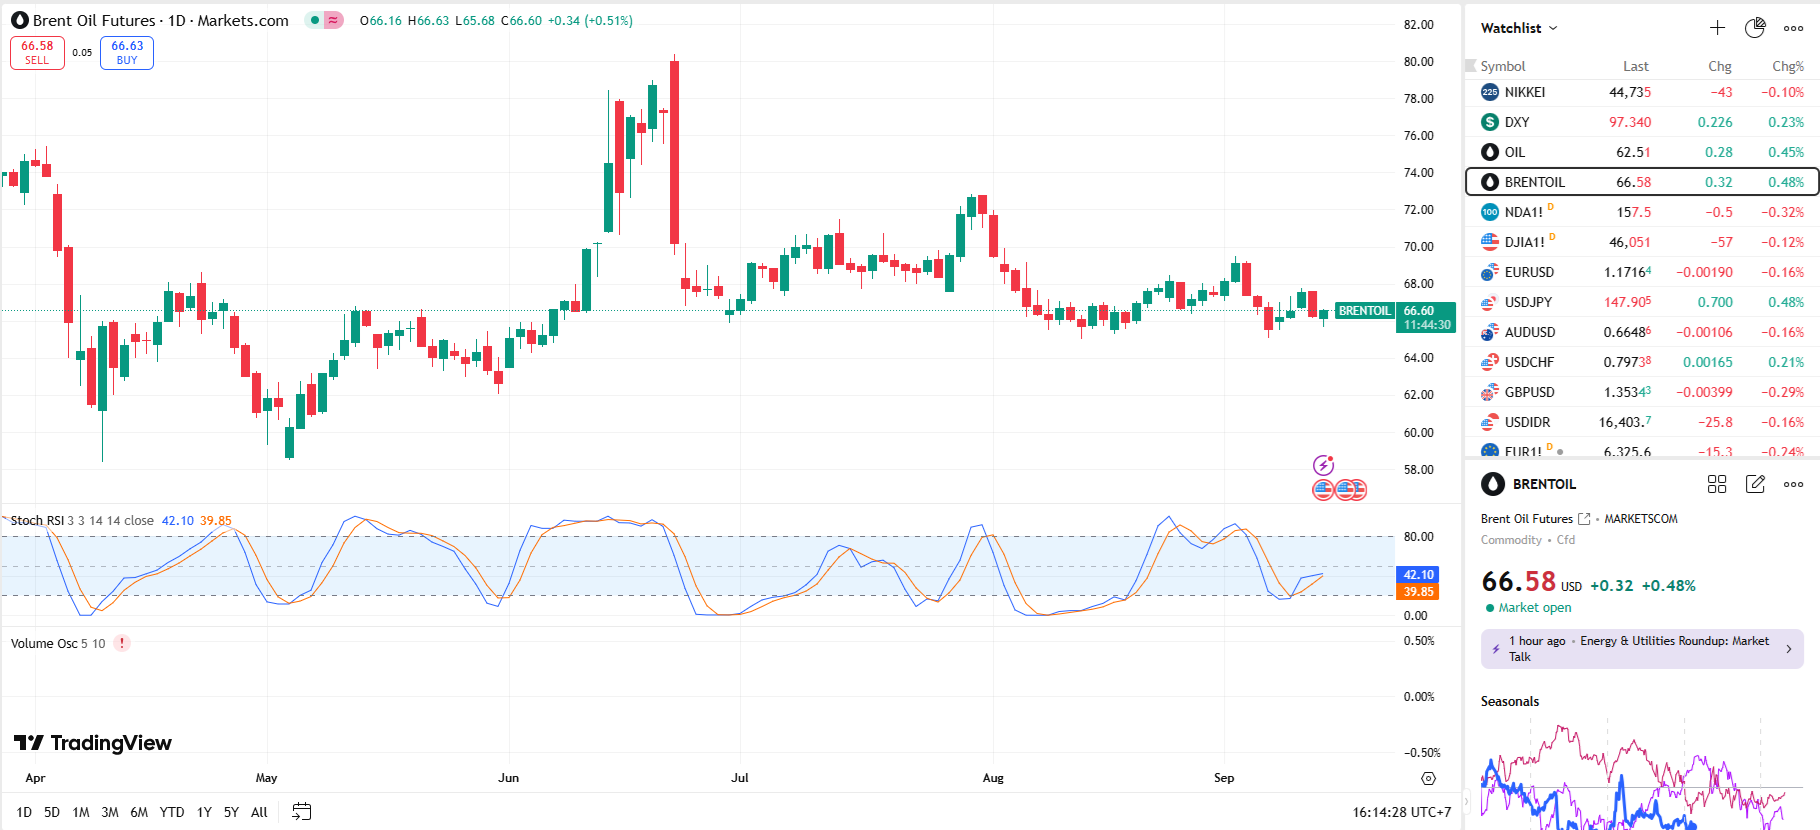The width and height of the screenshot is (1820, 830).
Task: Click the BRENTOIL details grid layout icon
Action: pyautogui.click(x=1717, y=484)
